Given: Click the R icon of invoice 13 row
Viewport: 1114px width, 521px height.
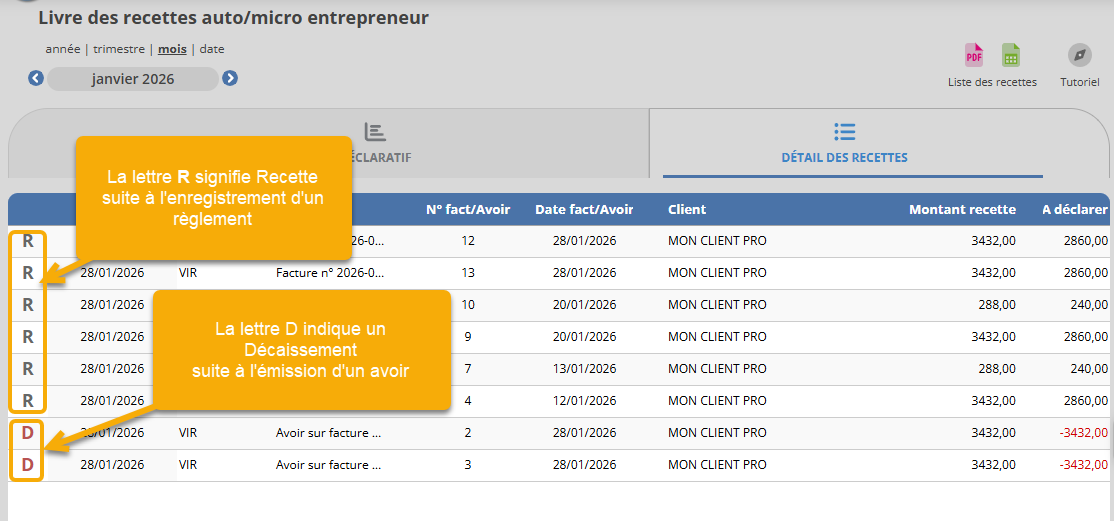Looking at the screenshot, I should [x=28, y=273].
